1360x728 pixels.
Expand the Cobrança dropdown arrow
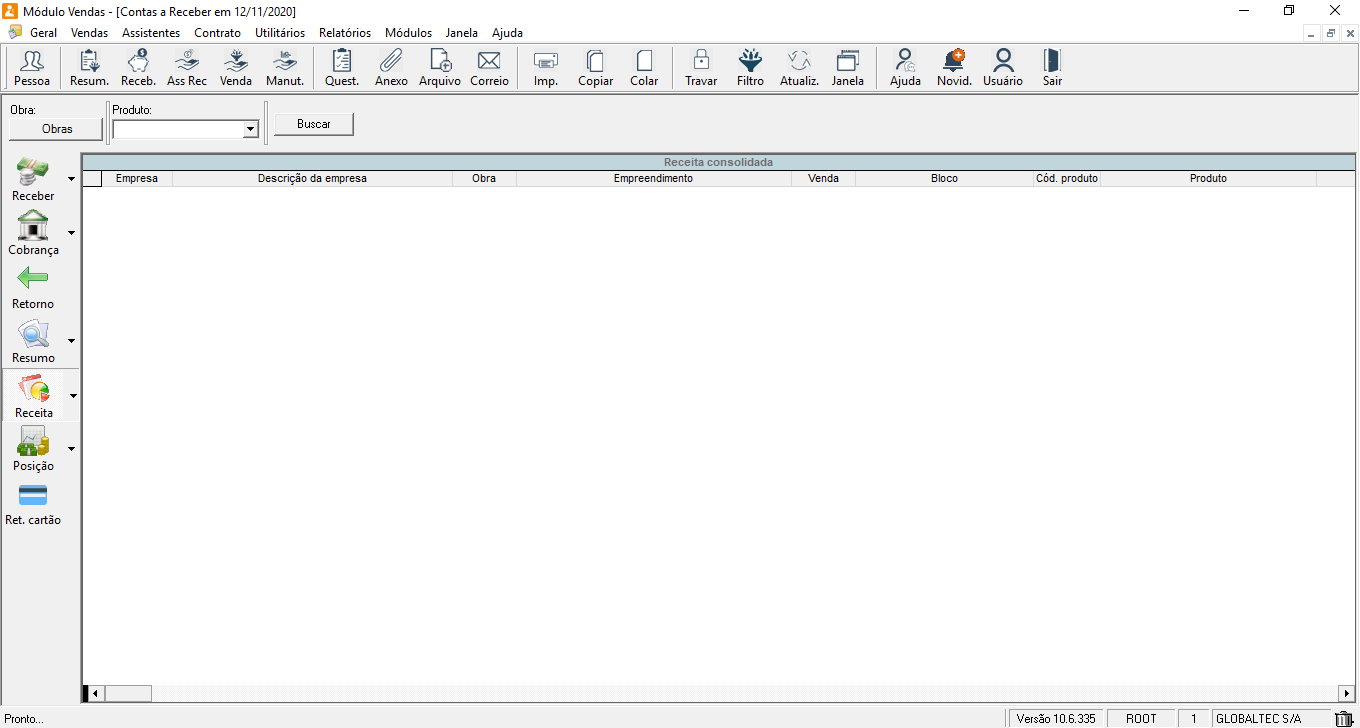71,233
